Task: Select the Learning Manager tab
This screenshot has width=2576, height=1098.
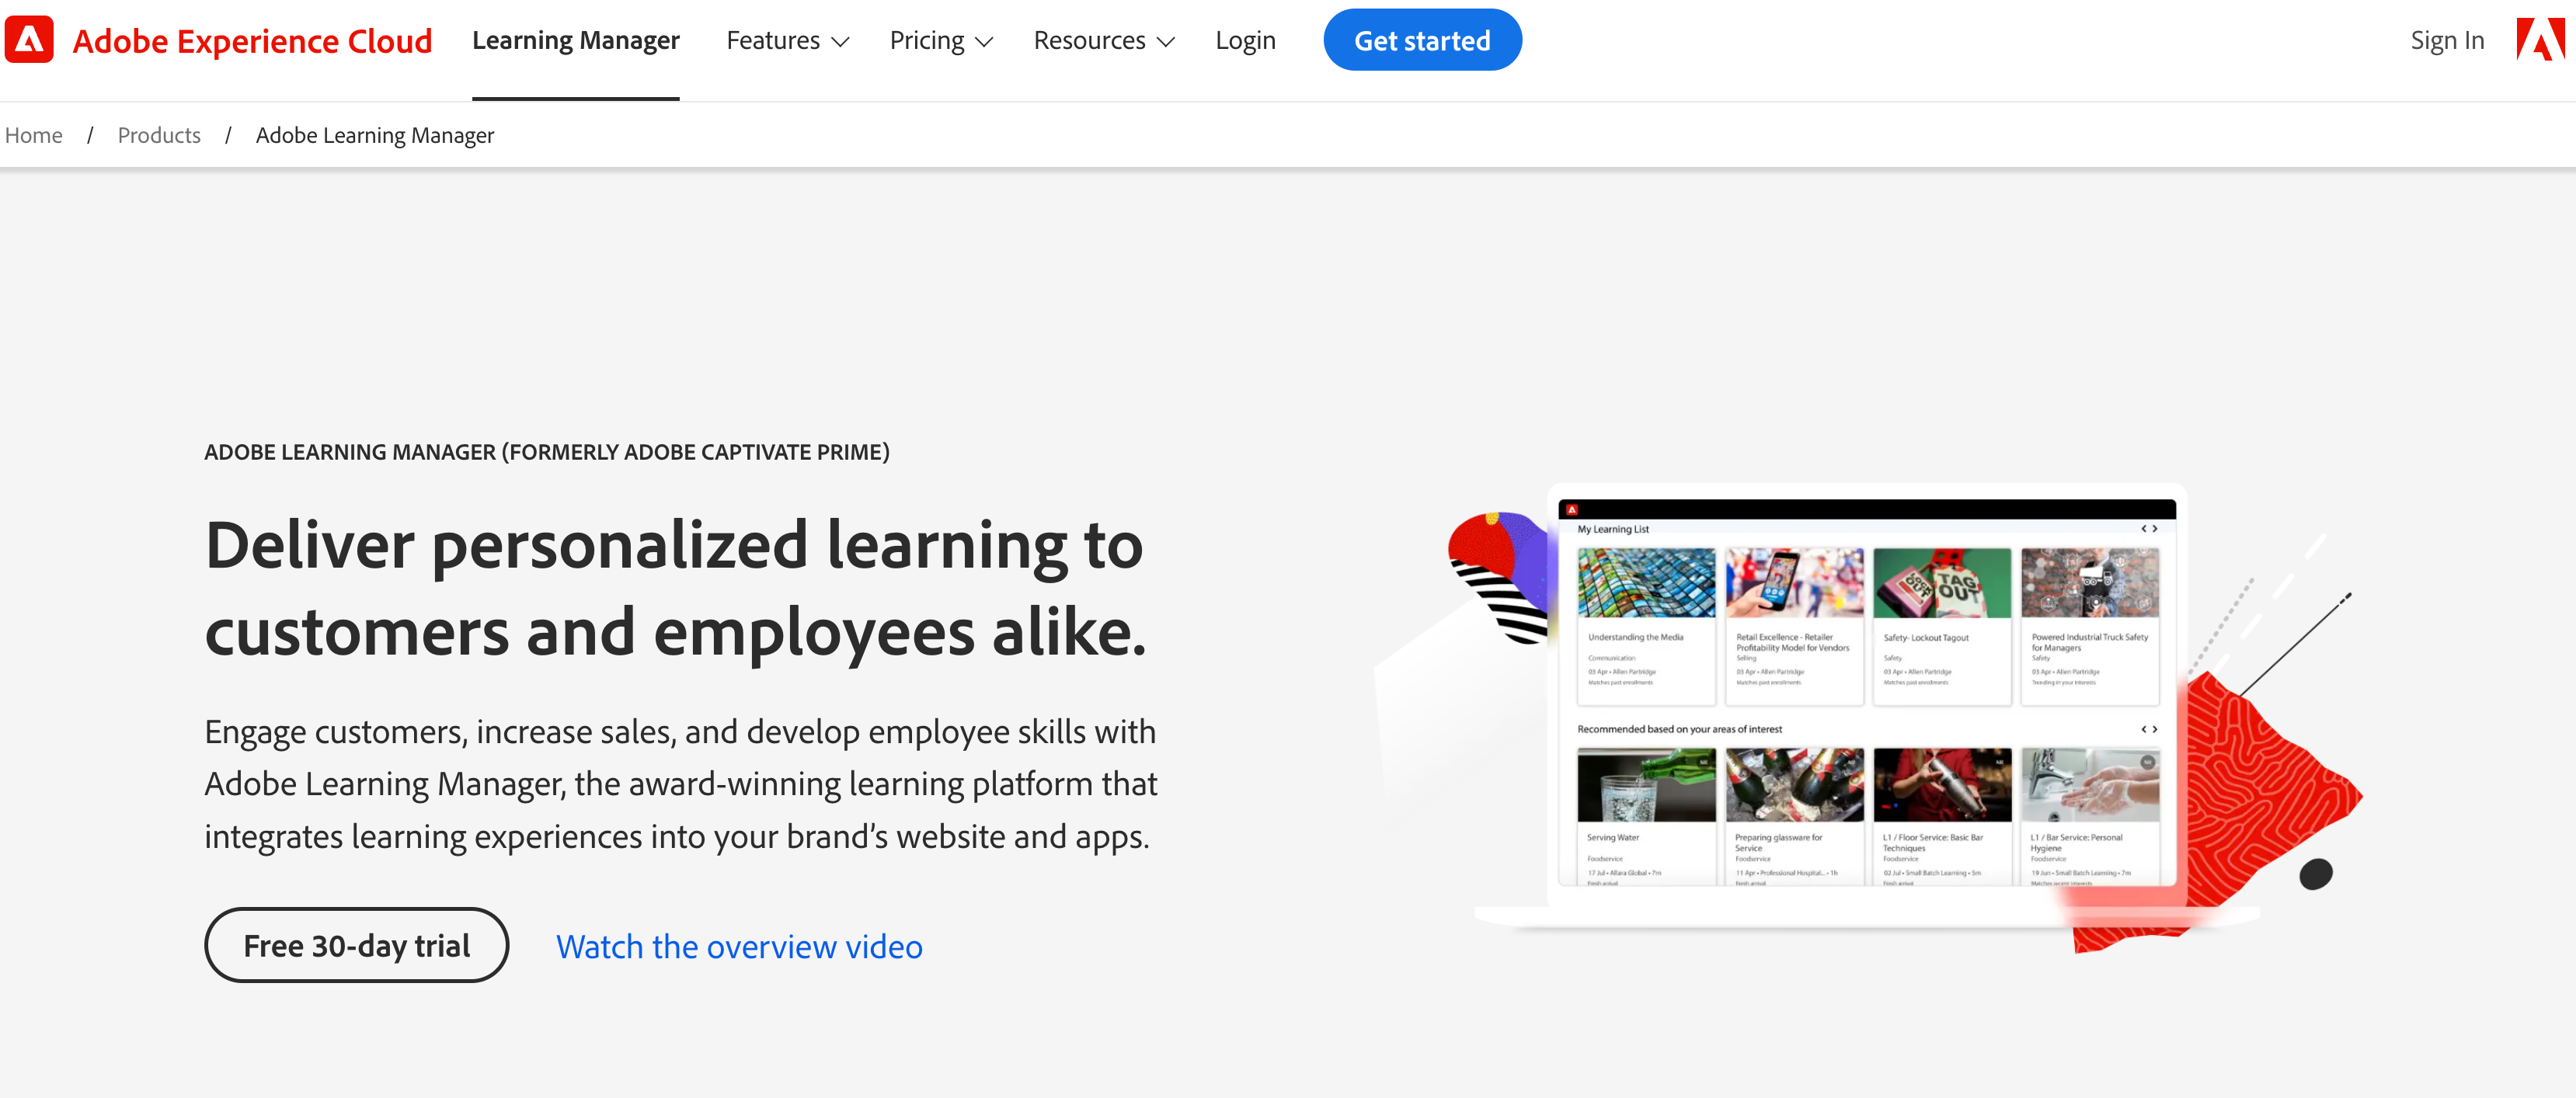Action: coord(576,40)
